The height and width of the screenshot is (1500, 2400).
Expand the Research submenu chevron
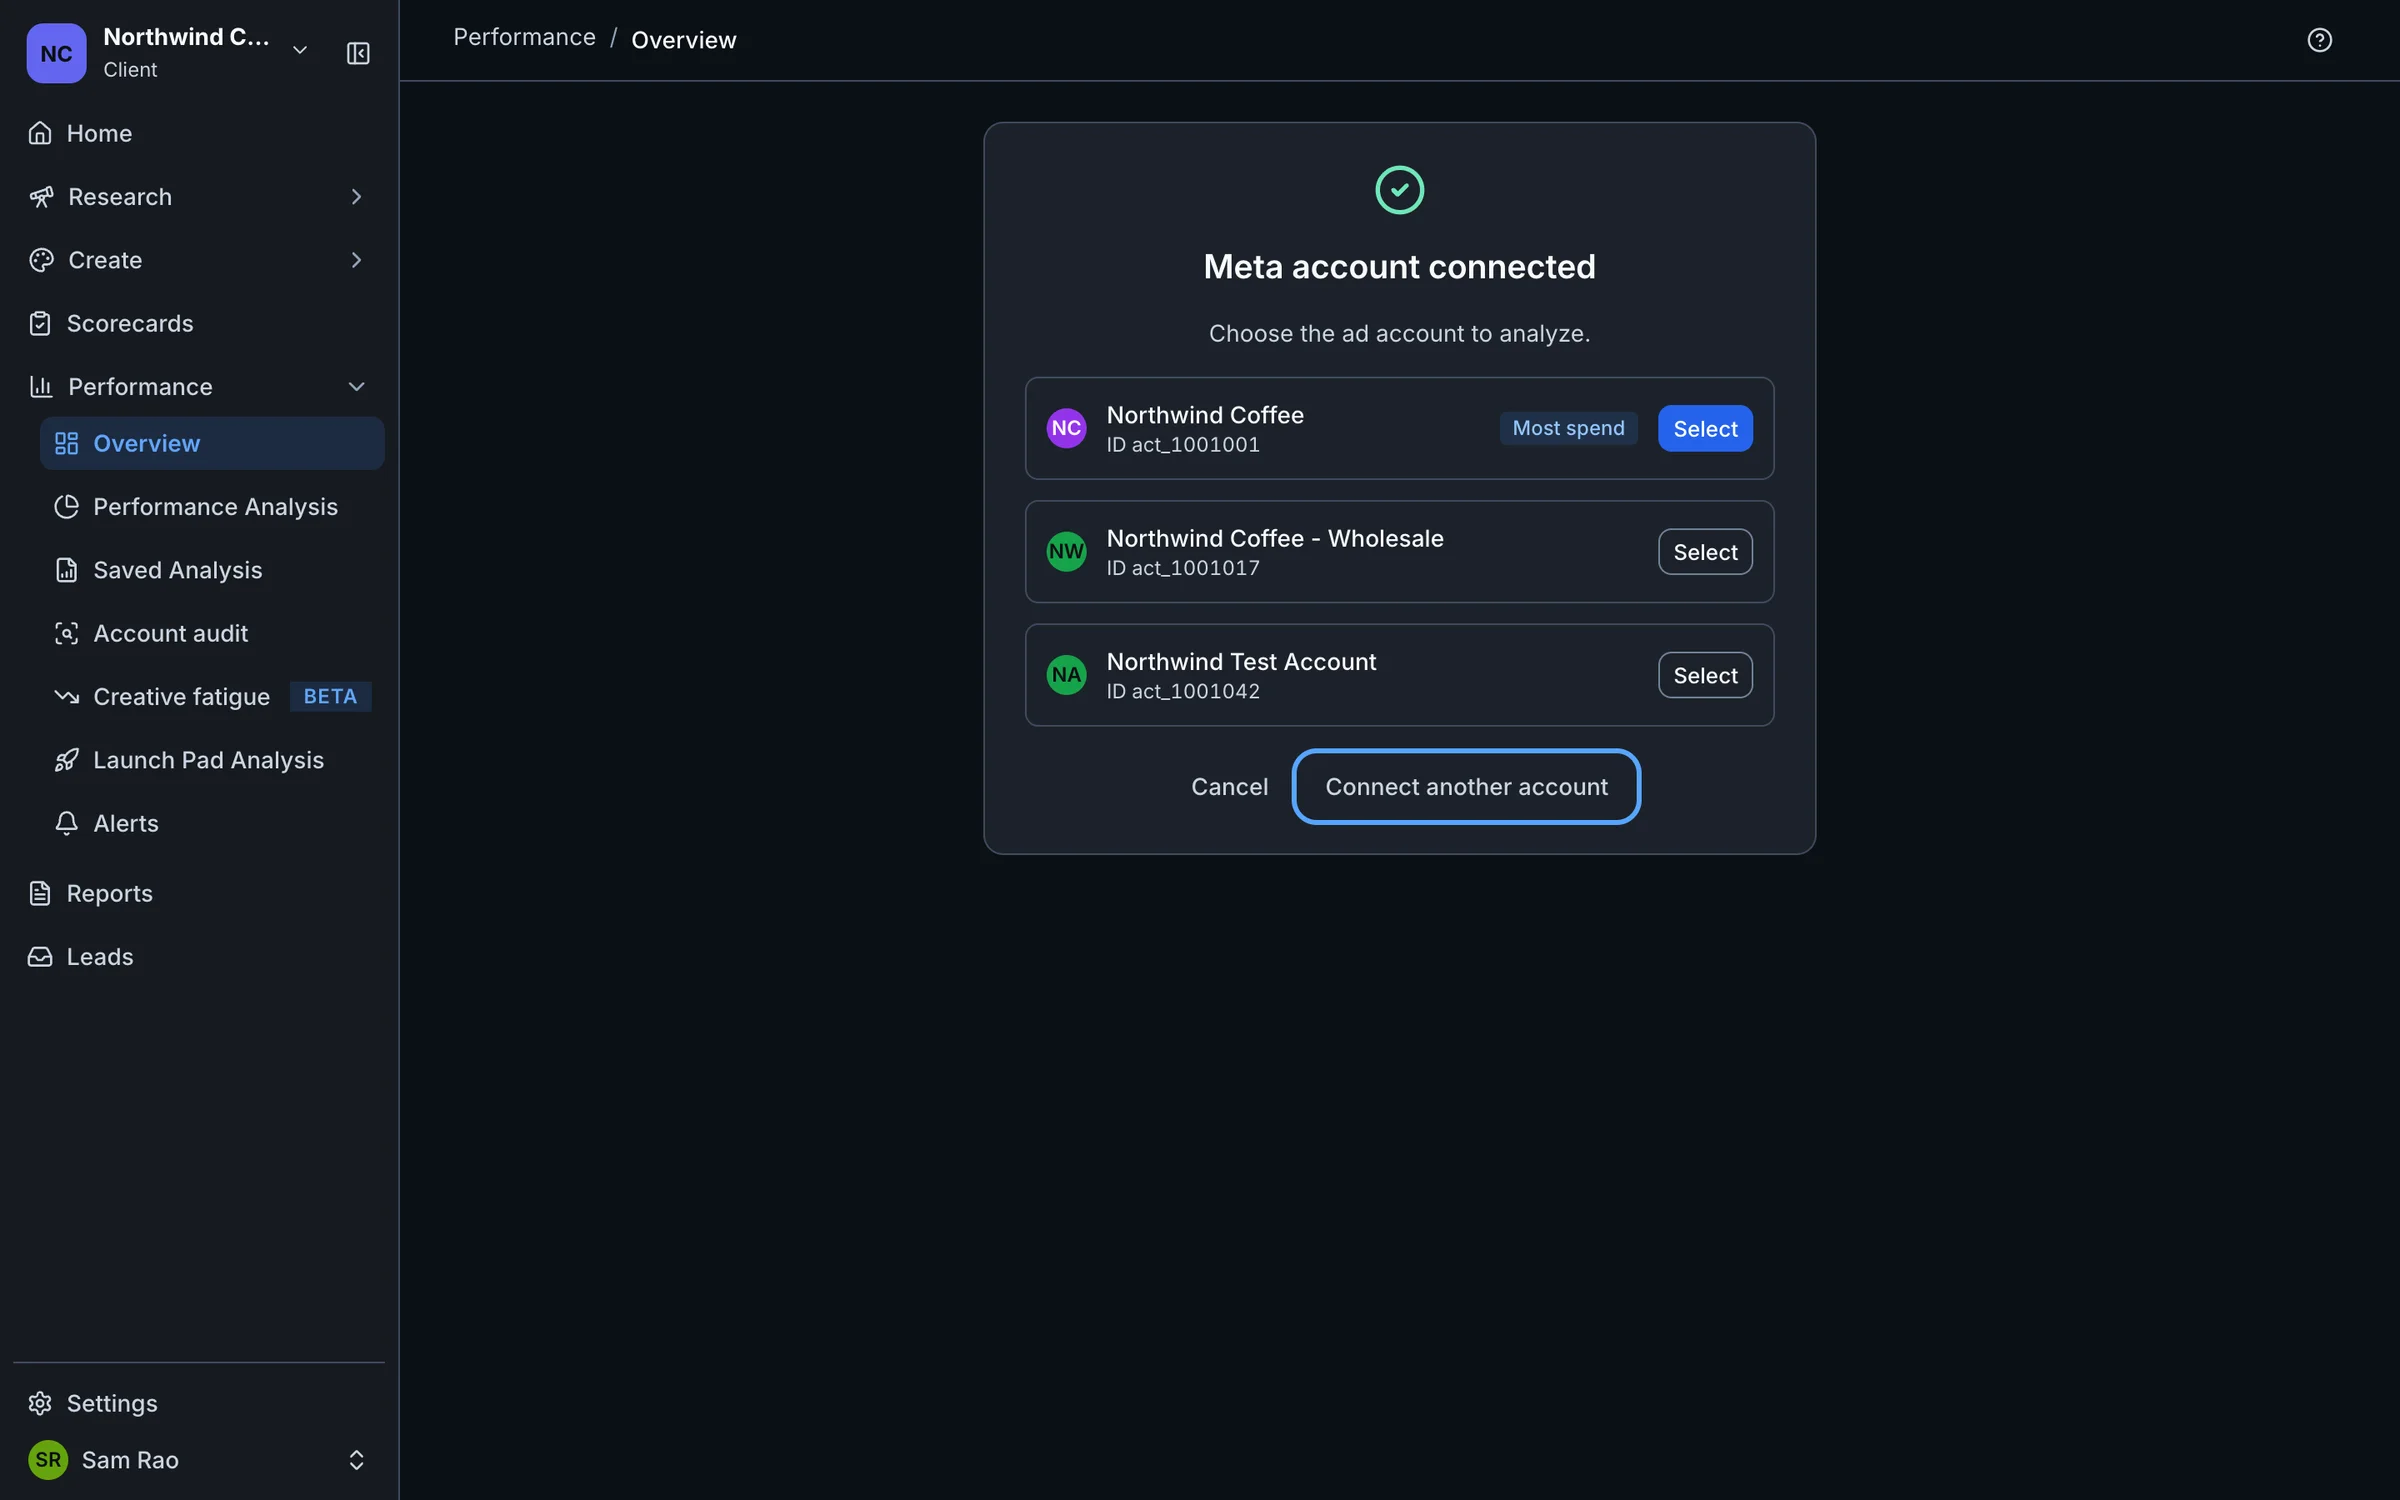click(x=356, y=197)
